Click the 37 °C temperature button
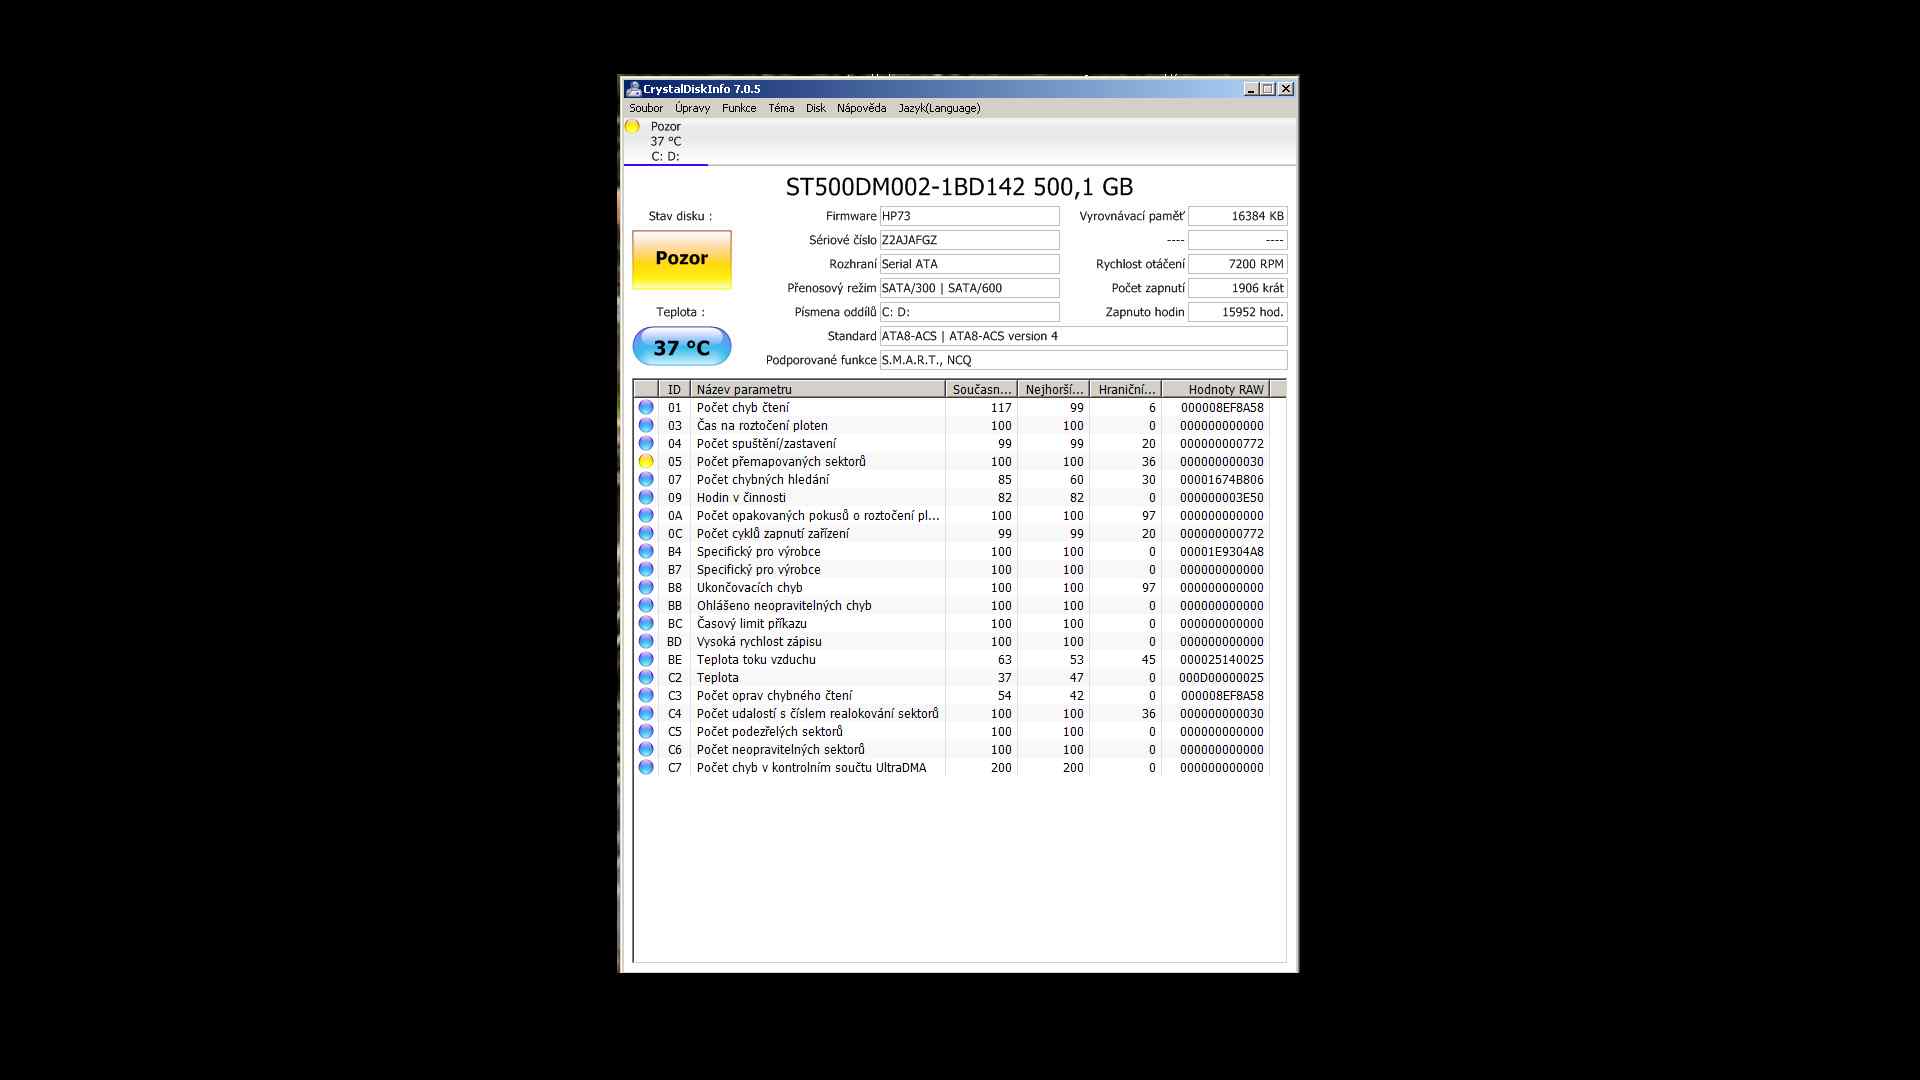This screenshot has height=1080, width=1920. tap(682, 347)
